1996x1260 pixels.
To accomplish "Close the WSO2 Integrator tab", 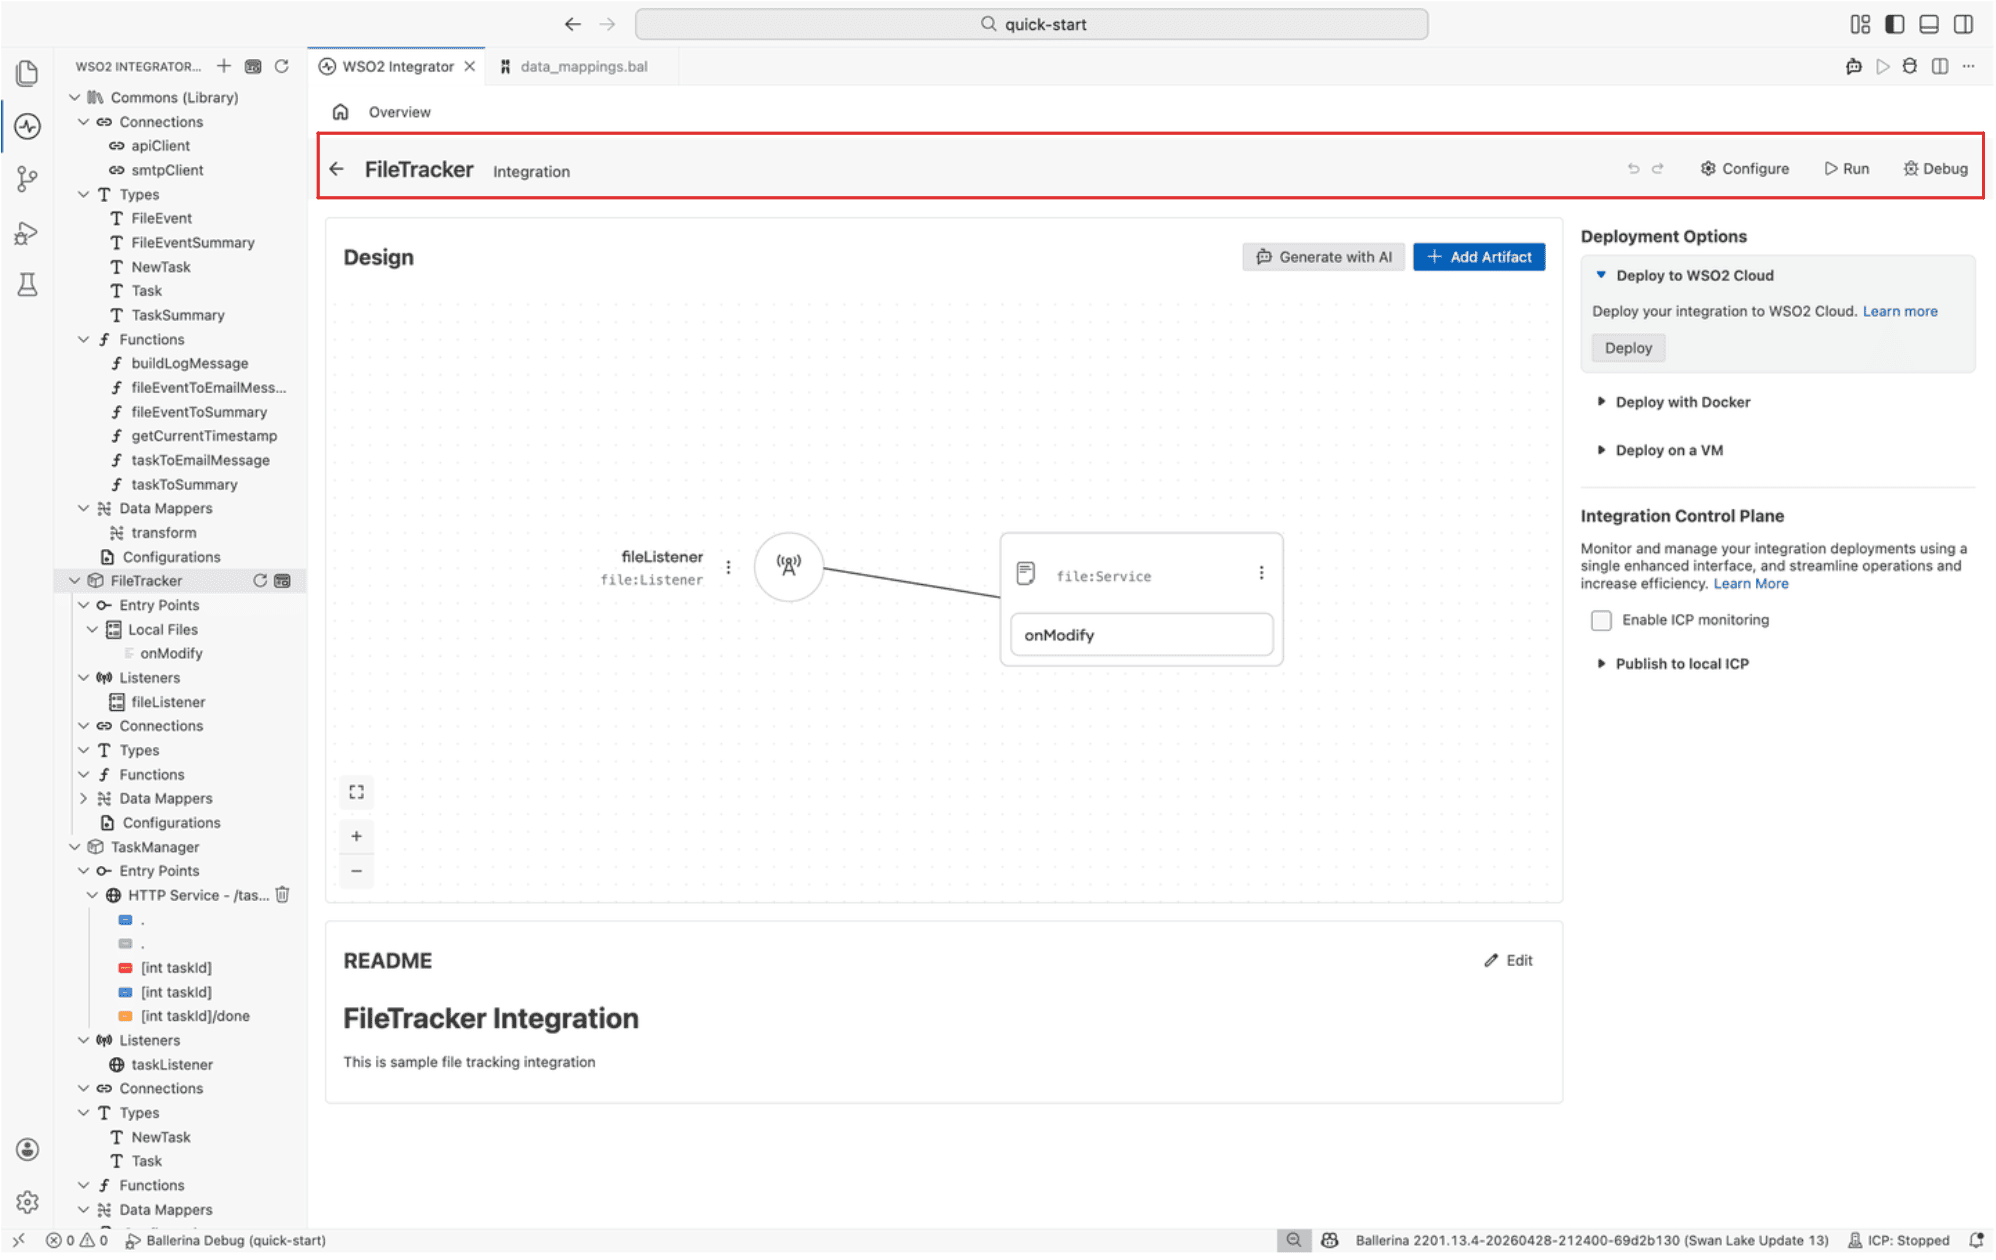I will [469, 66].
